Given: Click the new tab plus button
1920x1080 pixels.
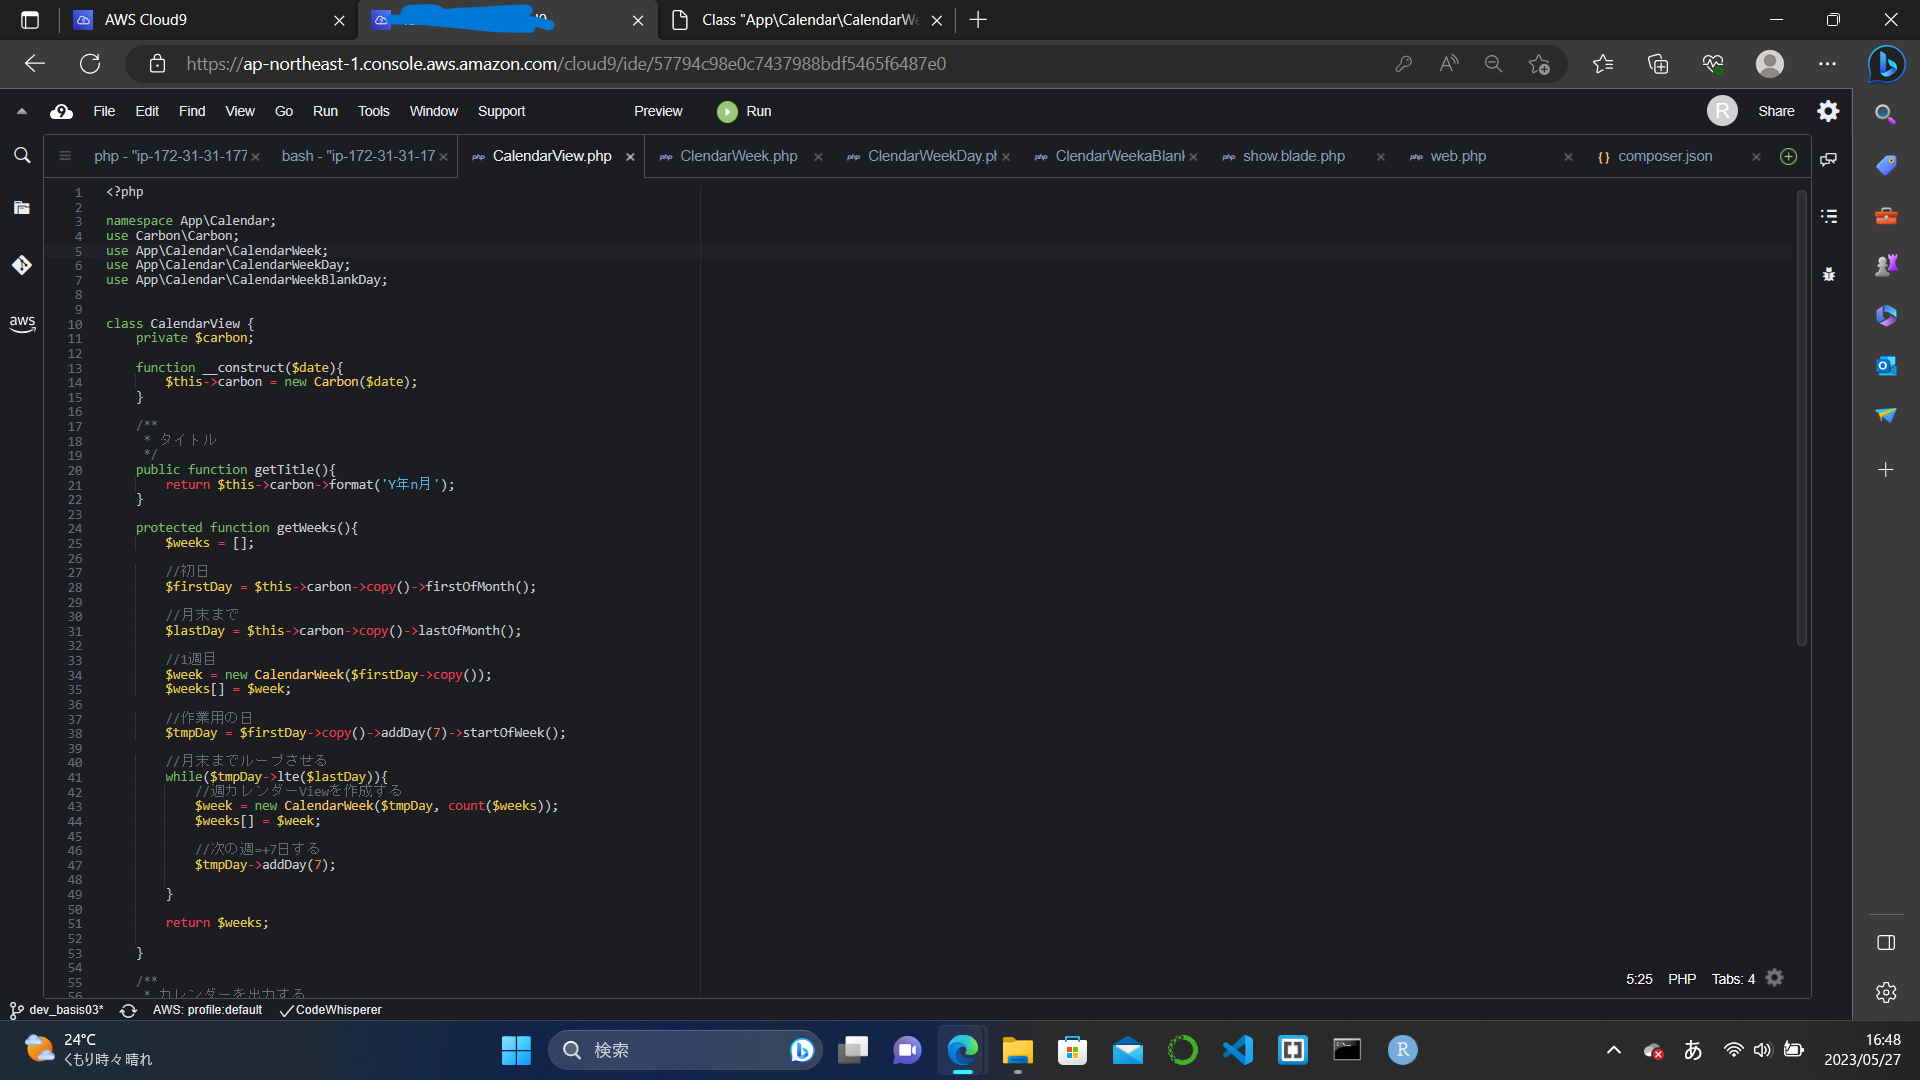Looking at the screenshot, I should [x=1788, y=156].
